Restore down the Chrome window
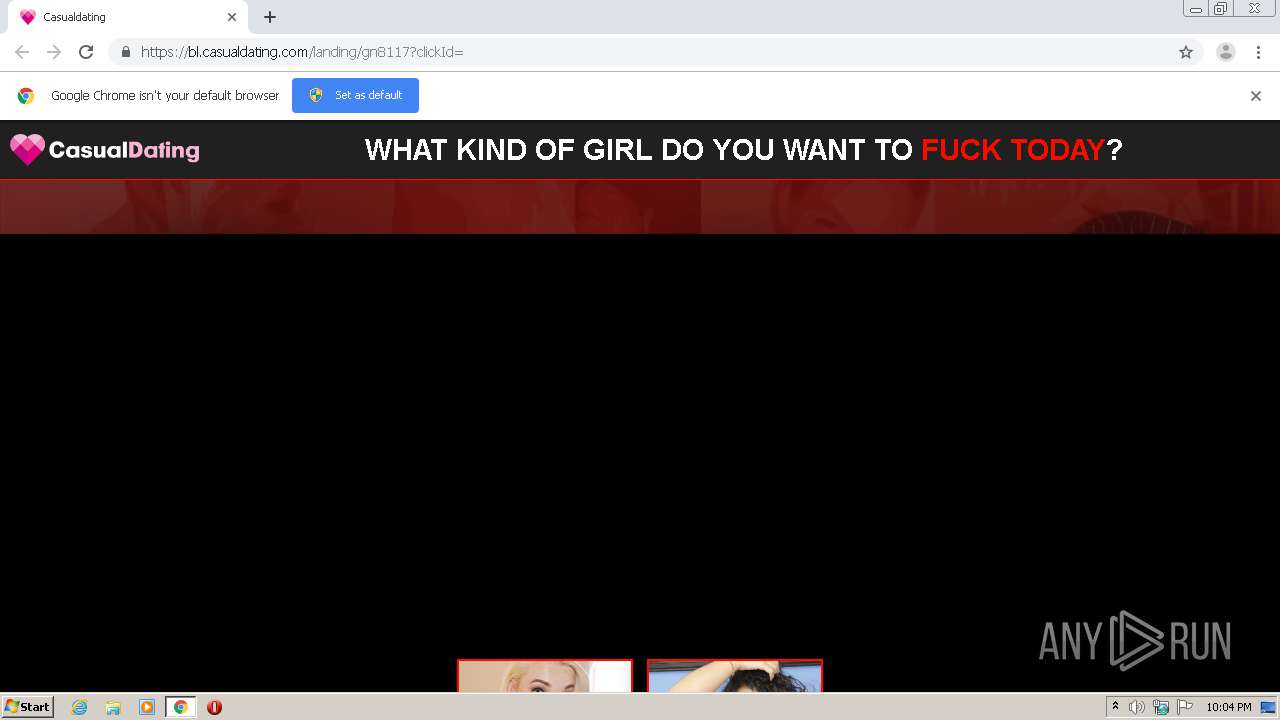 coord(1221,8)
